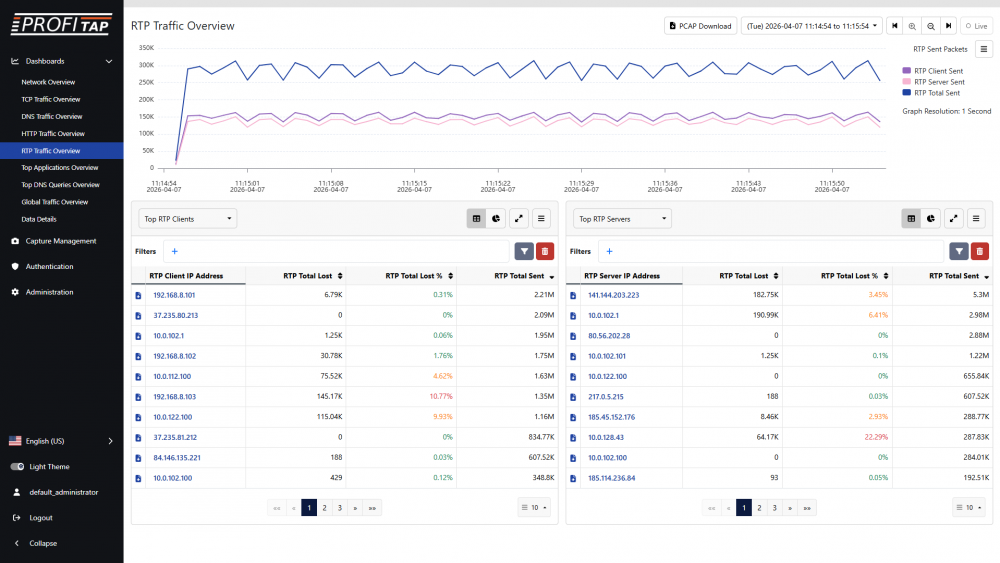Open Capture Management in the sidebar
1000x563 pixels.
(x=60, y=241)
